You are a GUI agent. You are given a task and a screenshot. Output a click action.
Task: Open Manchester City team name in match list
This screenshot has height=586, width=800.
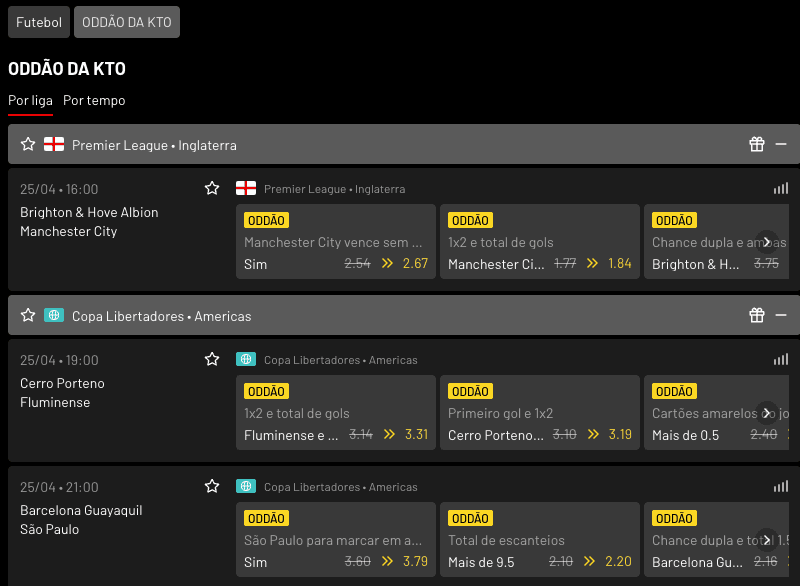(x=69, y=232)
